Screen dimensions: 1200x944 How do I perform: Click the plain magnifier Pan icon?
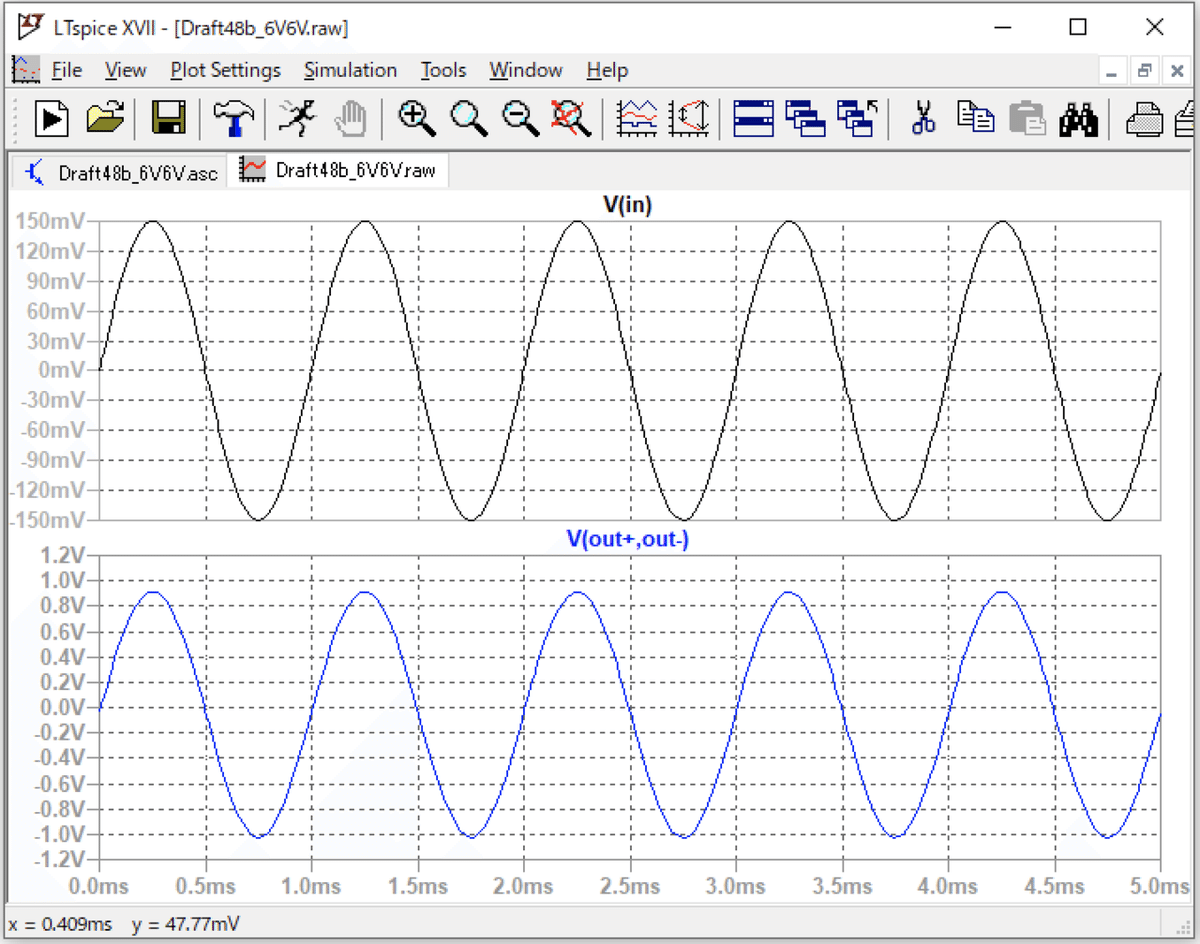pos(468,119)
